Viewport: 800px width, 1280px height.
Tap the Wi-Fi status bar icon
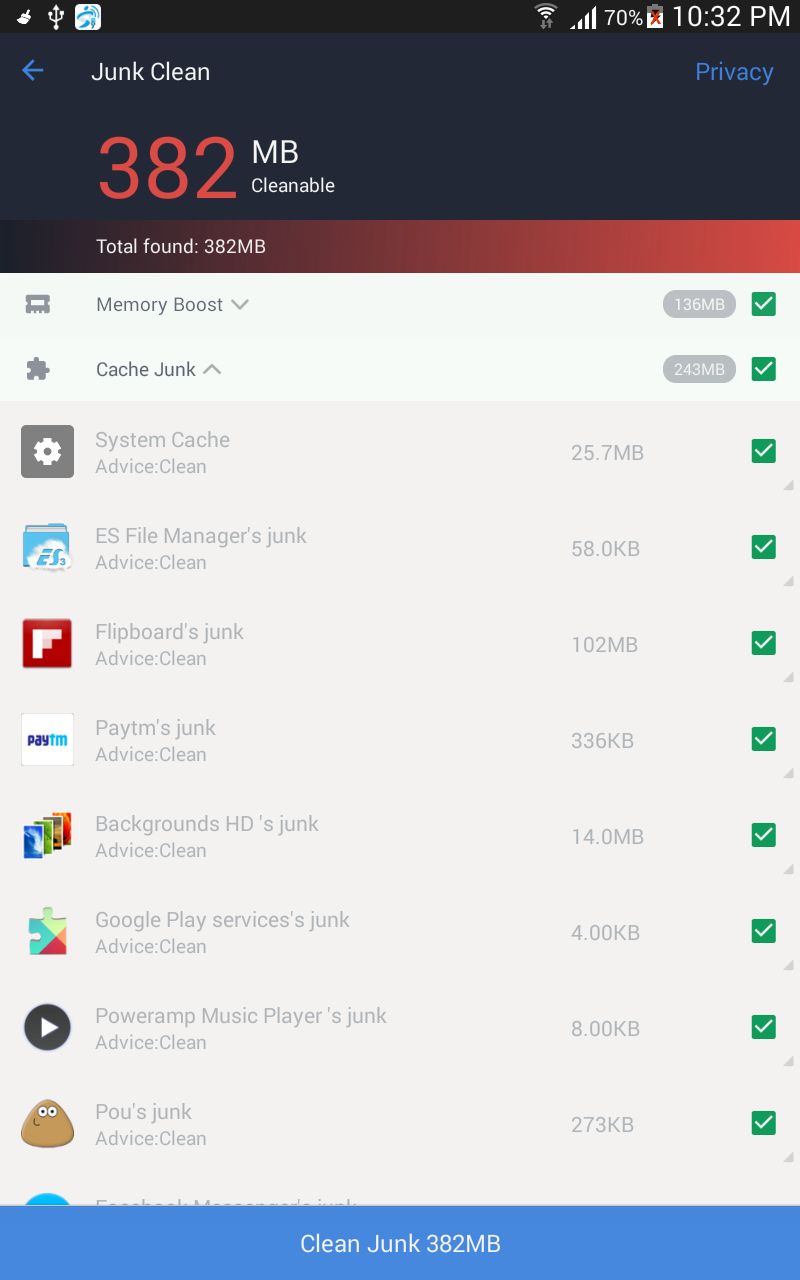[546, 16]
